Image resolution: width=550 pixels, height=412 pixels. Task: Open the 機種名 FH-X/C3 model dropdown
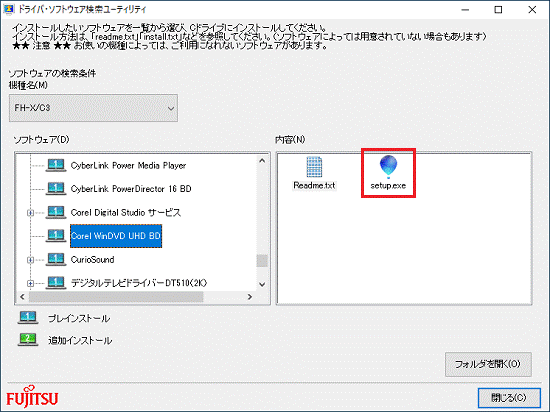click(93, 108)
